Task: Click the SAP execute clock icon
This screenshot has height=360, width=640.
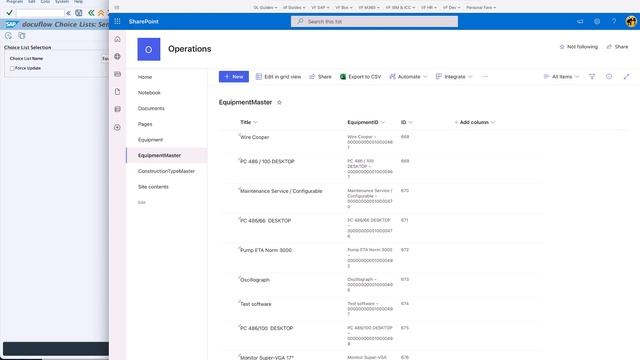Action: click(9, 36)
